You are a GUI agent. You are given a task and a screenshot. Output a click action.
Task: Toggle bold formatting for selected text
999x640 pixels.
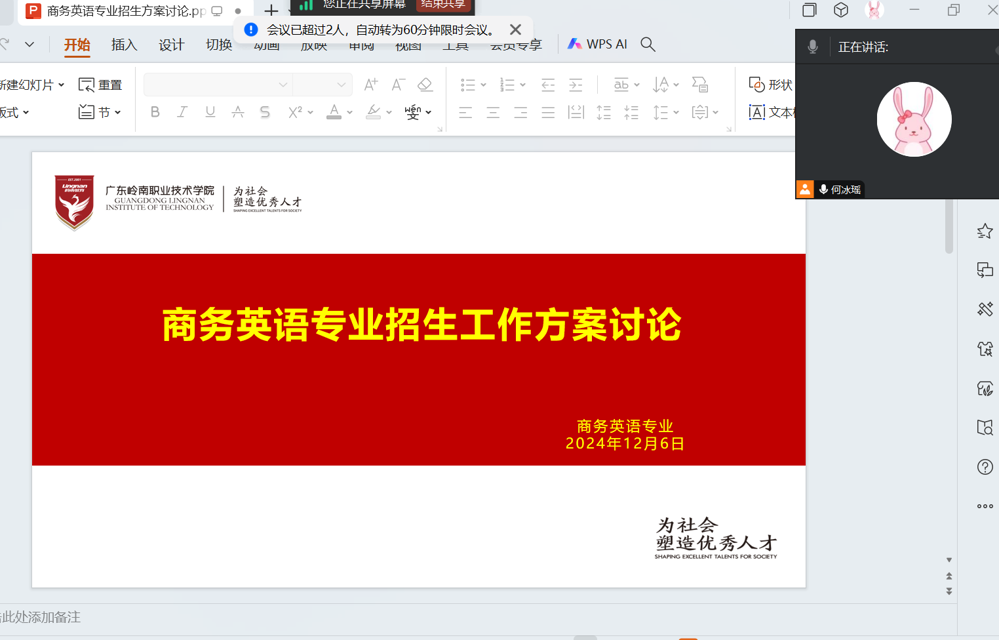tap(155, 112)
